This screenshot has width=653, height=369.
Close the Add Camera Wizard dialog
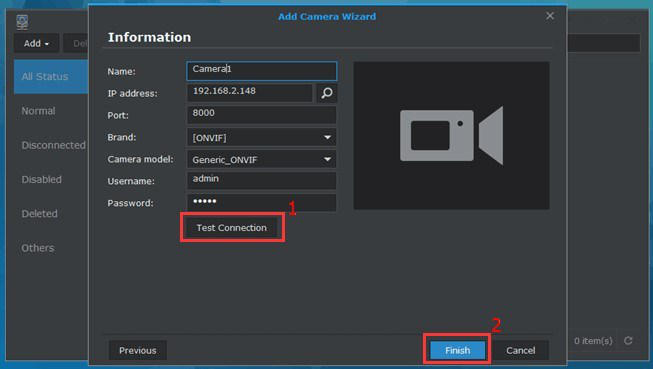[550, 16]
